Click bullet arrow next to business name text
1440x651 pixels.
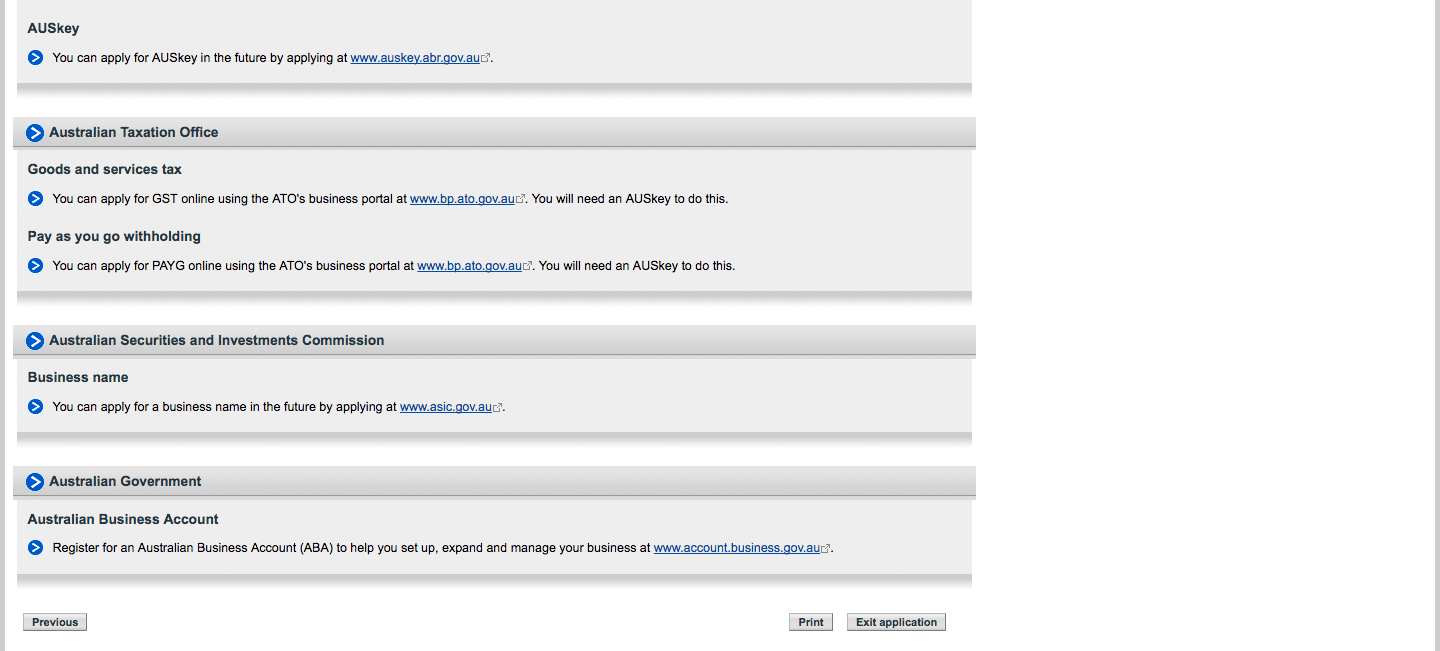(36, 407)
